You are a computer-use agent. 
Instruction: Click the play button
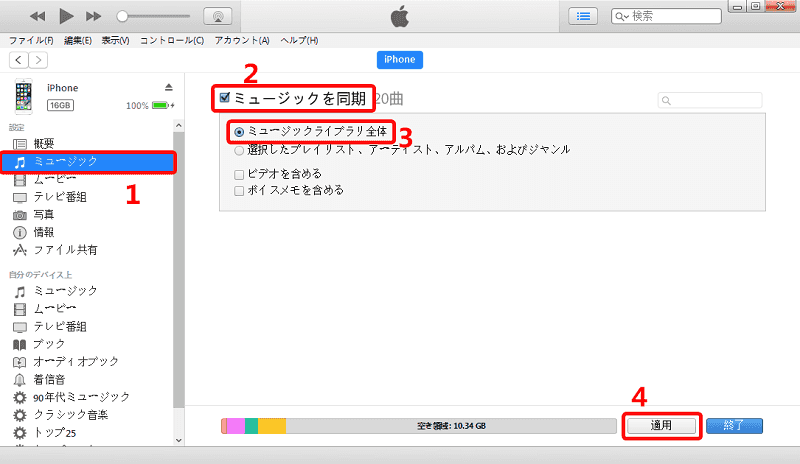pos(66,16)
